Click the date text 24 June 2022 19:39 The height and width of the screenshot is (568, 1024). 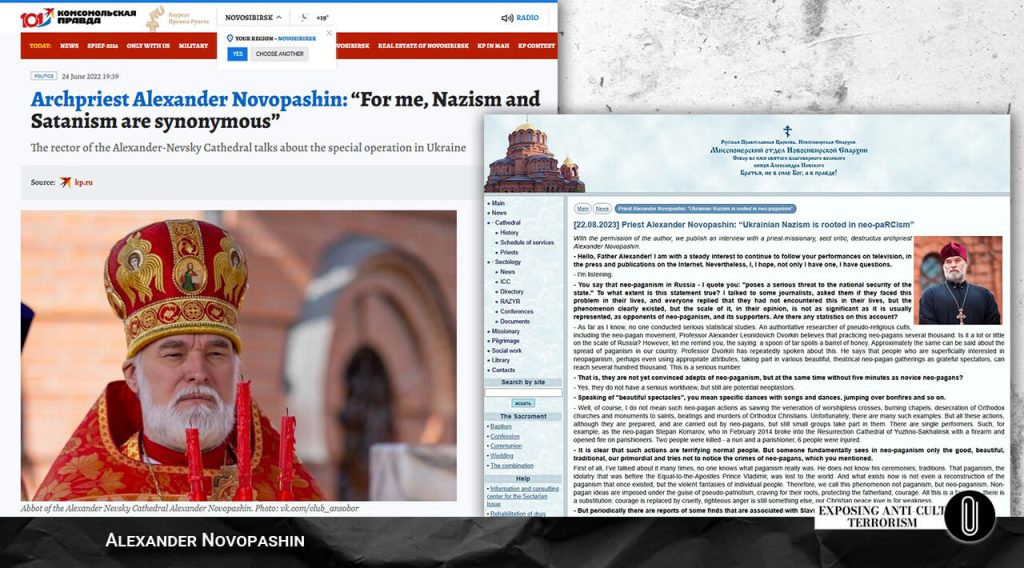pyautogui.click(x=90, y=76)
